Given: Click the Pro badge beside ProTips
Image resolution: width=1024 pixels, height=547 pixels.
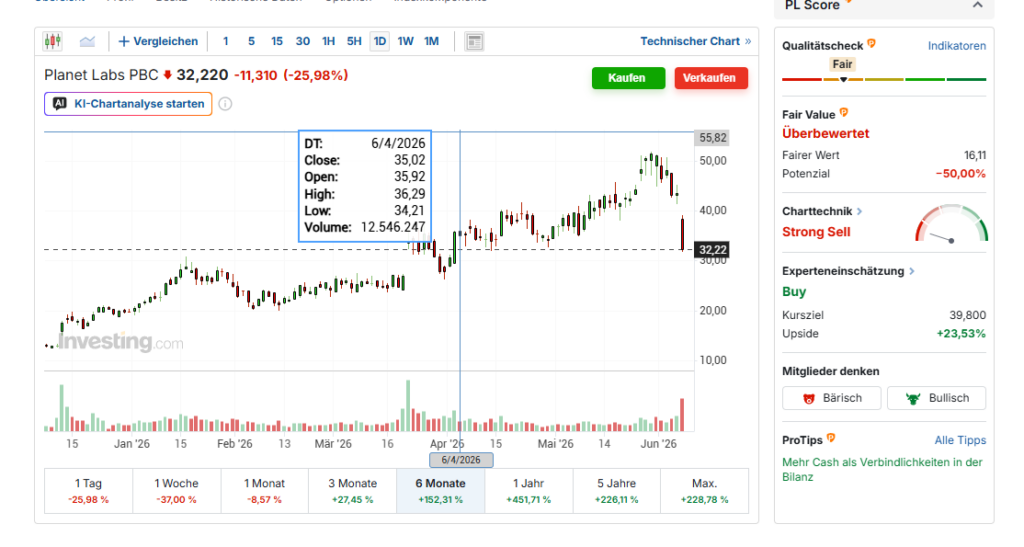Looking at the screenshot, I should 831,438.
